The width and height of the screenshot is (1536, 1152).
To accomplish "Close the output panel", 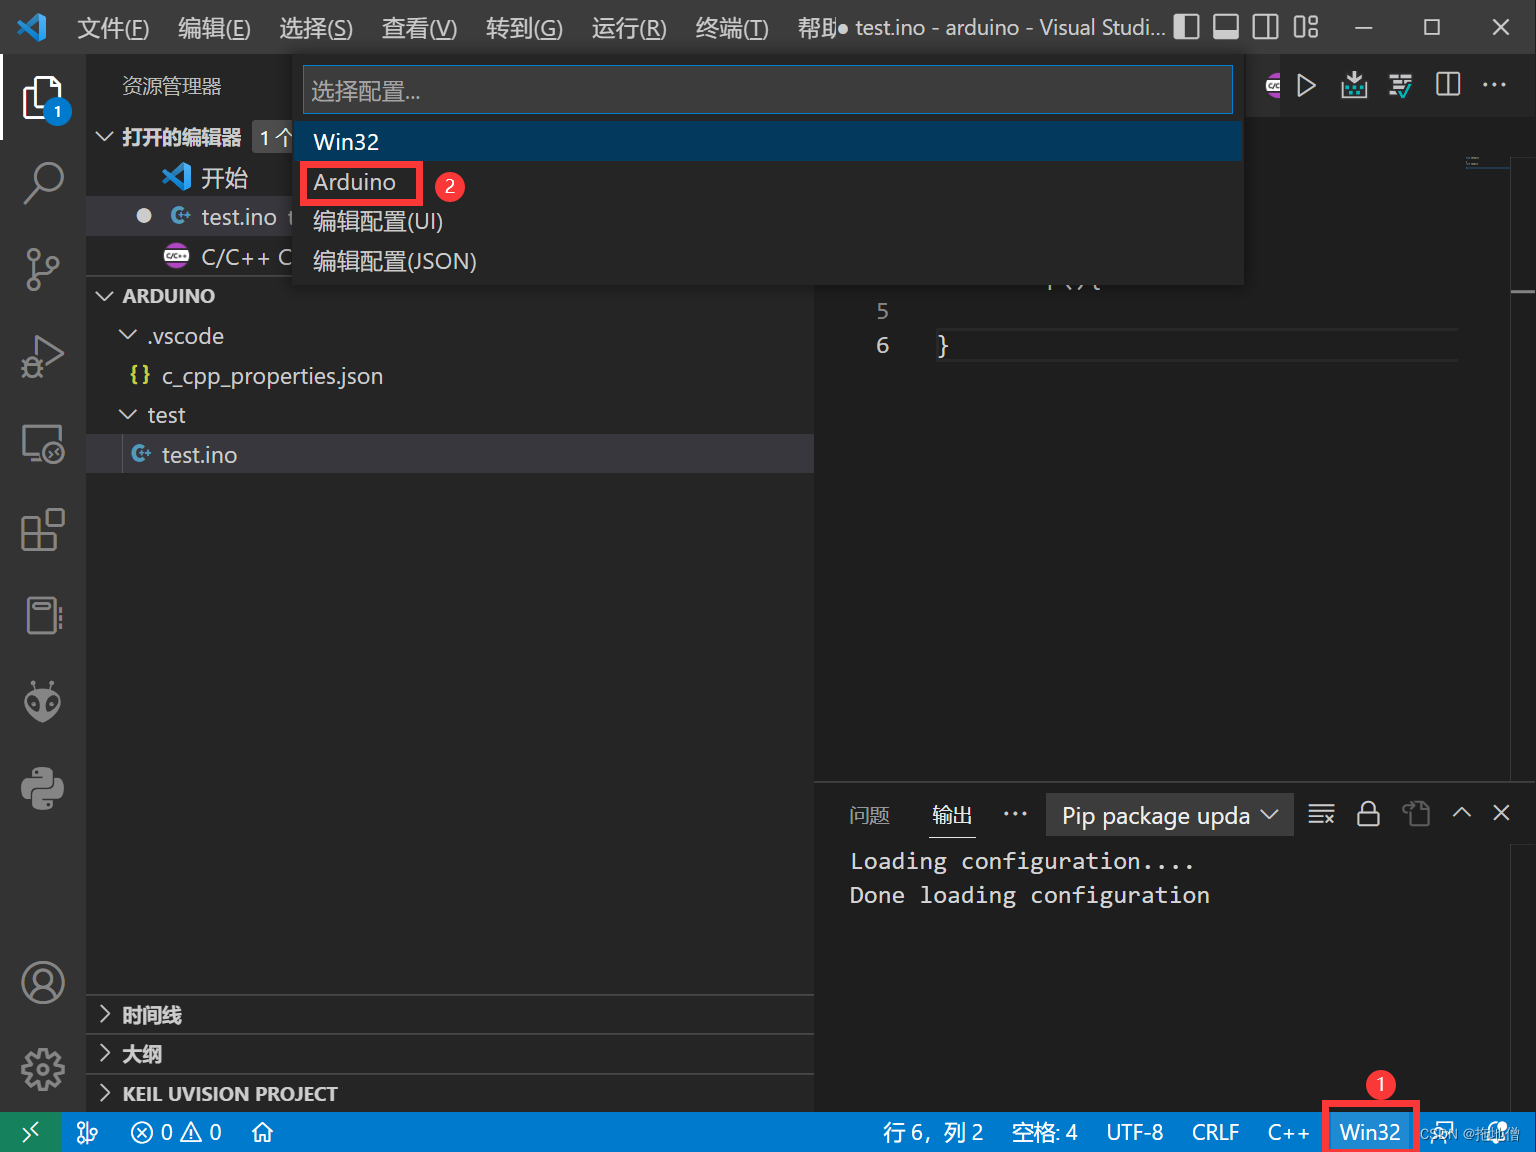I will click(1501, 813).
